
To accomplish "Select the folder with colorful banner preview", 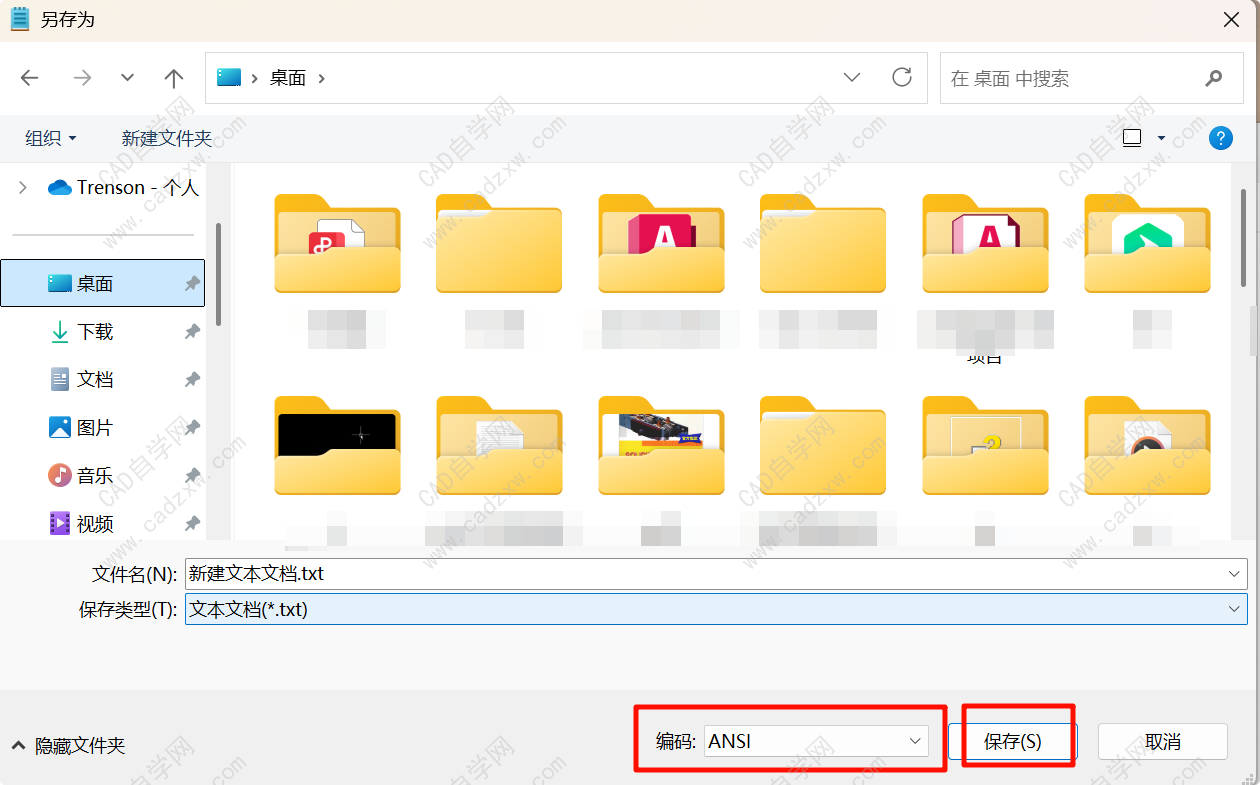I will coord(662,445).
